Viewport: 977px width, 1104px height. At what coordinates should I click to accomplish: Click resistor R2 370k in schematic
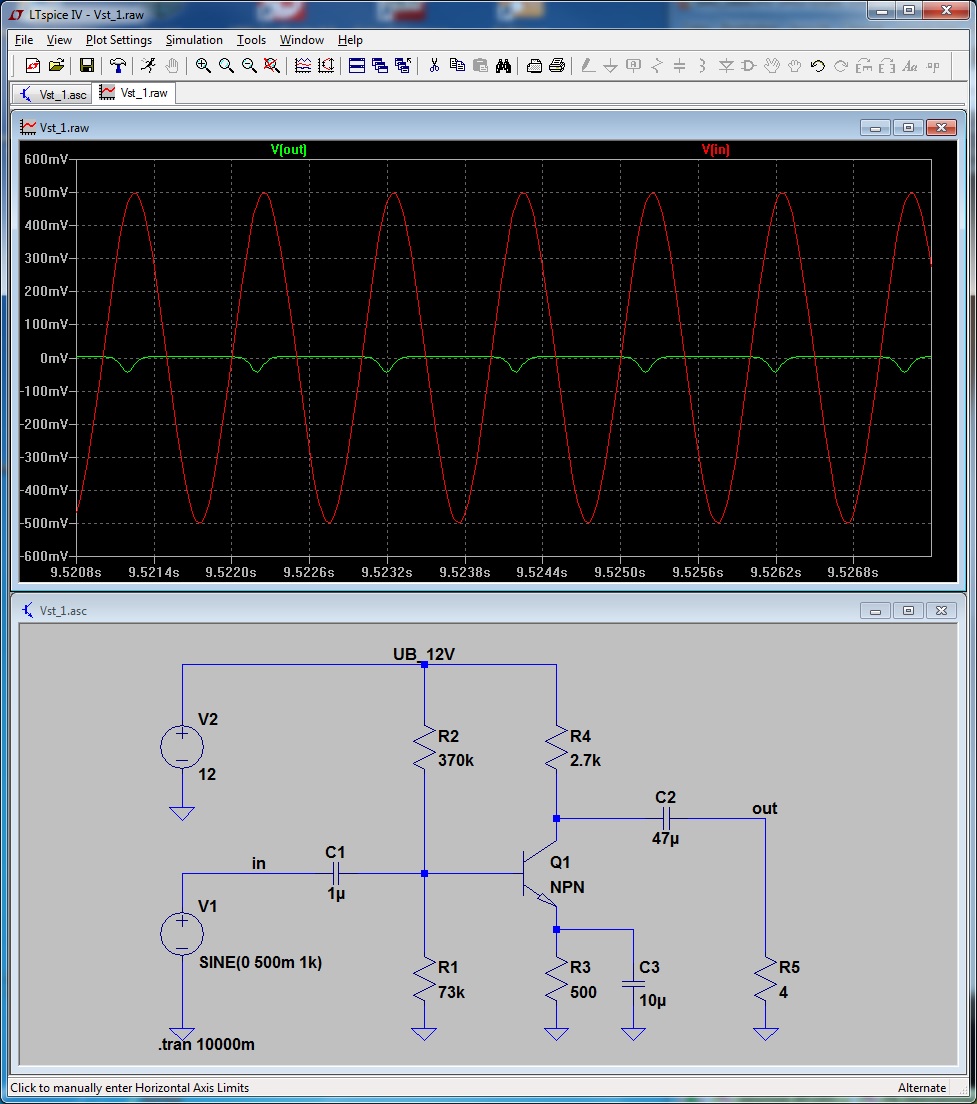coord(424,748)
